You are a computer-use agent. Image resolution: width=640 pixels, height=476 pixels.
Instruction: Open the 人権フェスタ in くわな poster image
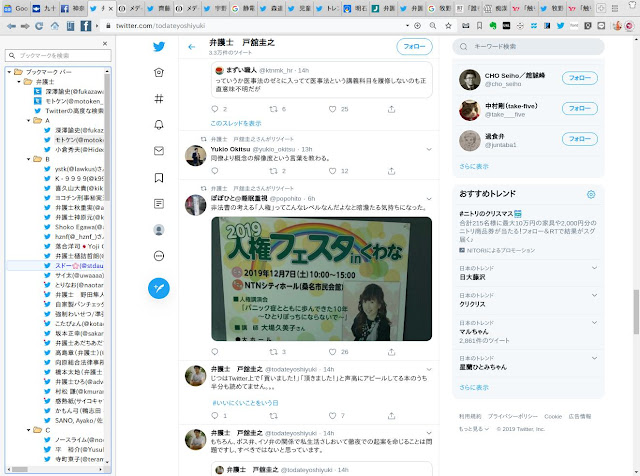tap(322, 279)
